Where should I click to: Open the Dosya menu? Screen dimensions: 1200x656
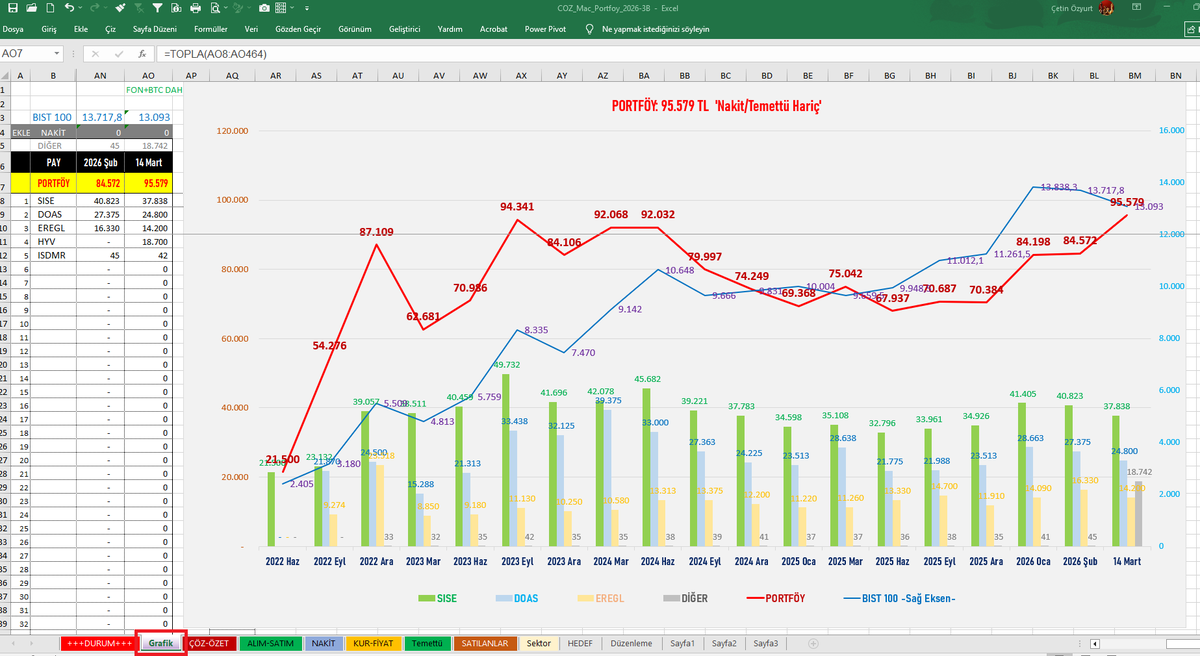coord(13,30)
